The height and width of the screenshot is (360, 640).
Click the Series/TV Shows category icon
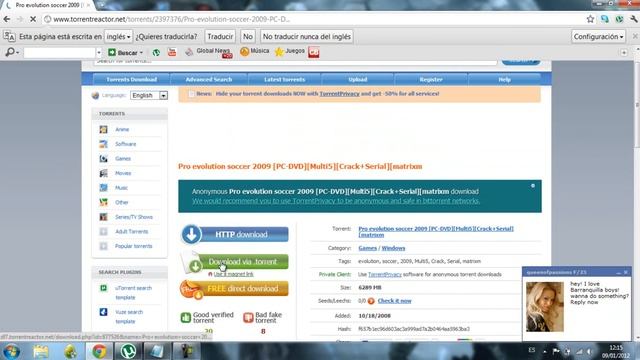104,217
